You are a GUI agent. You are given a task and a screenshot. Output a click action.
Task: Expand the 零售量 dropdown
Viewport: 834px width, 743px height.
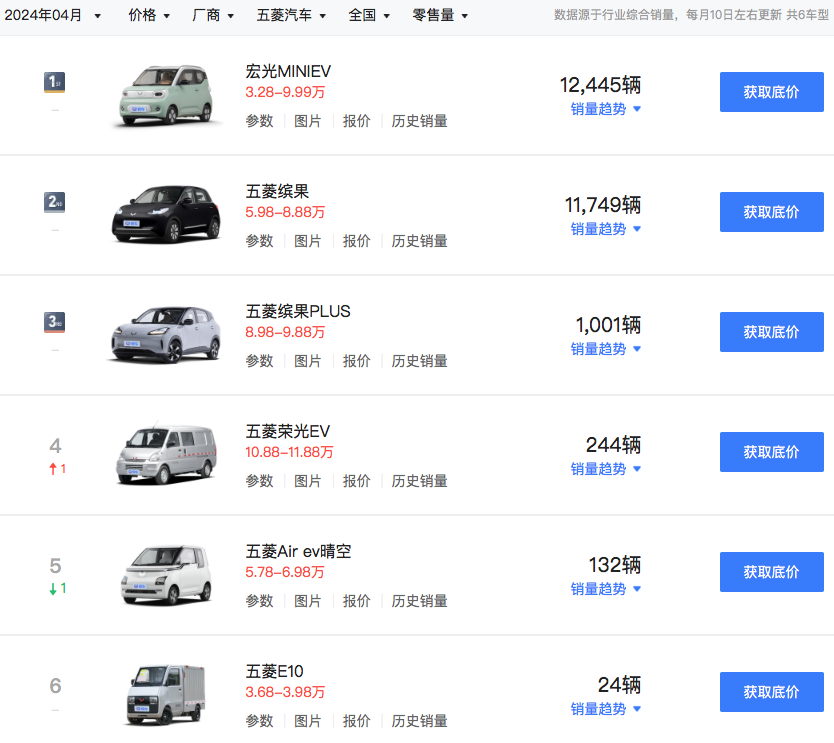pyautogui.click(x=440, y=15)
